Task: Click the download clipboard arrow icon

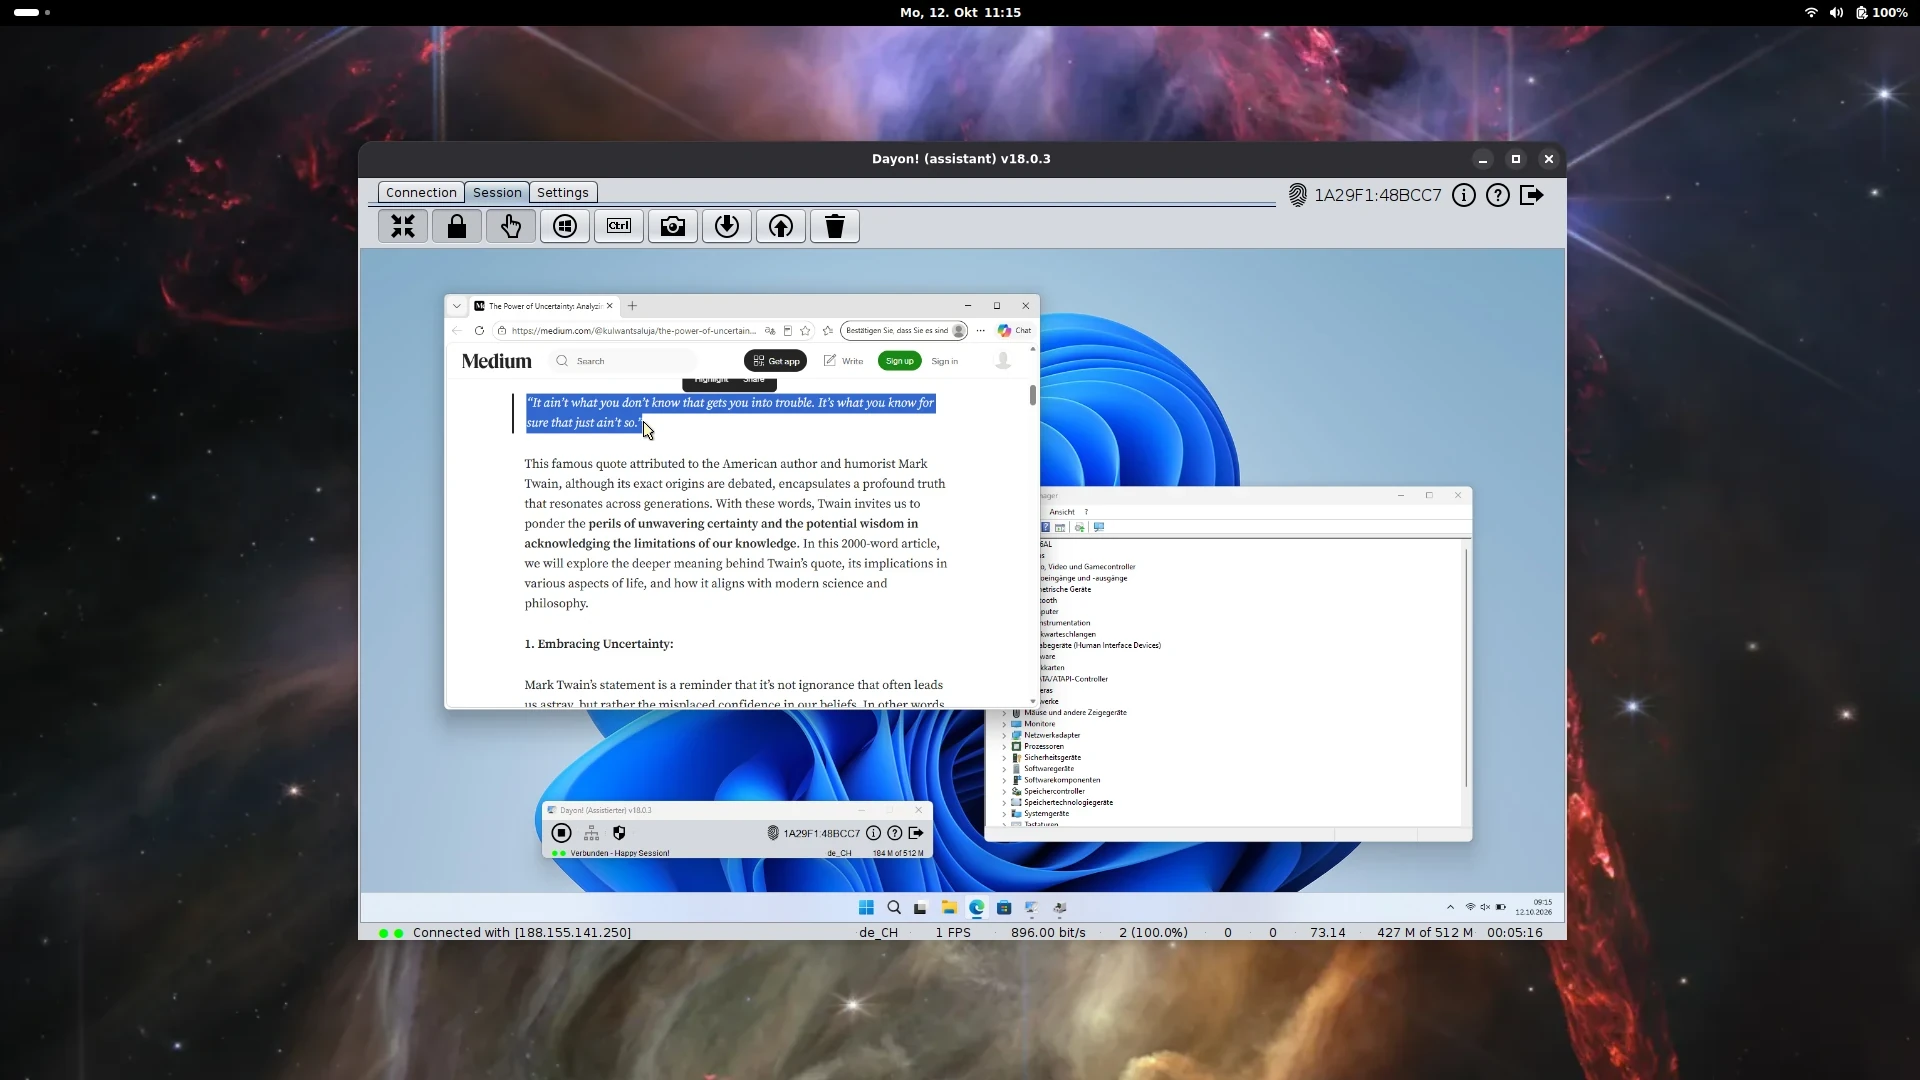Action: pos(727,227)
